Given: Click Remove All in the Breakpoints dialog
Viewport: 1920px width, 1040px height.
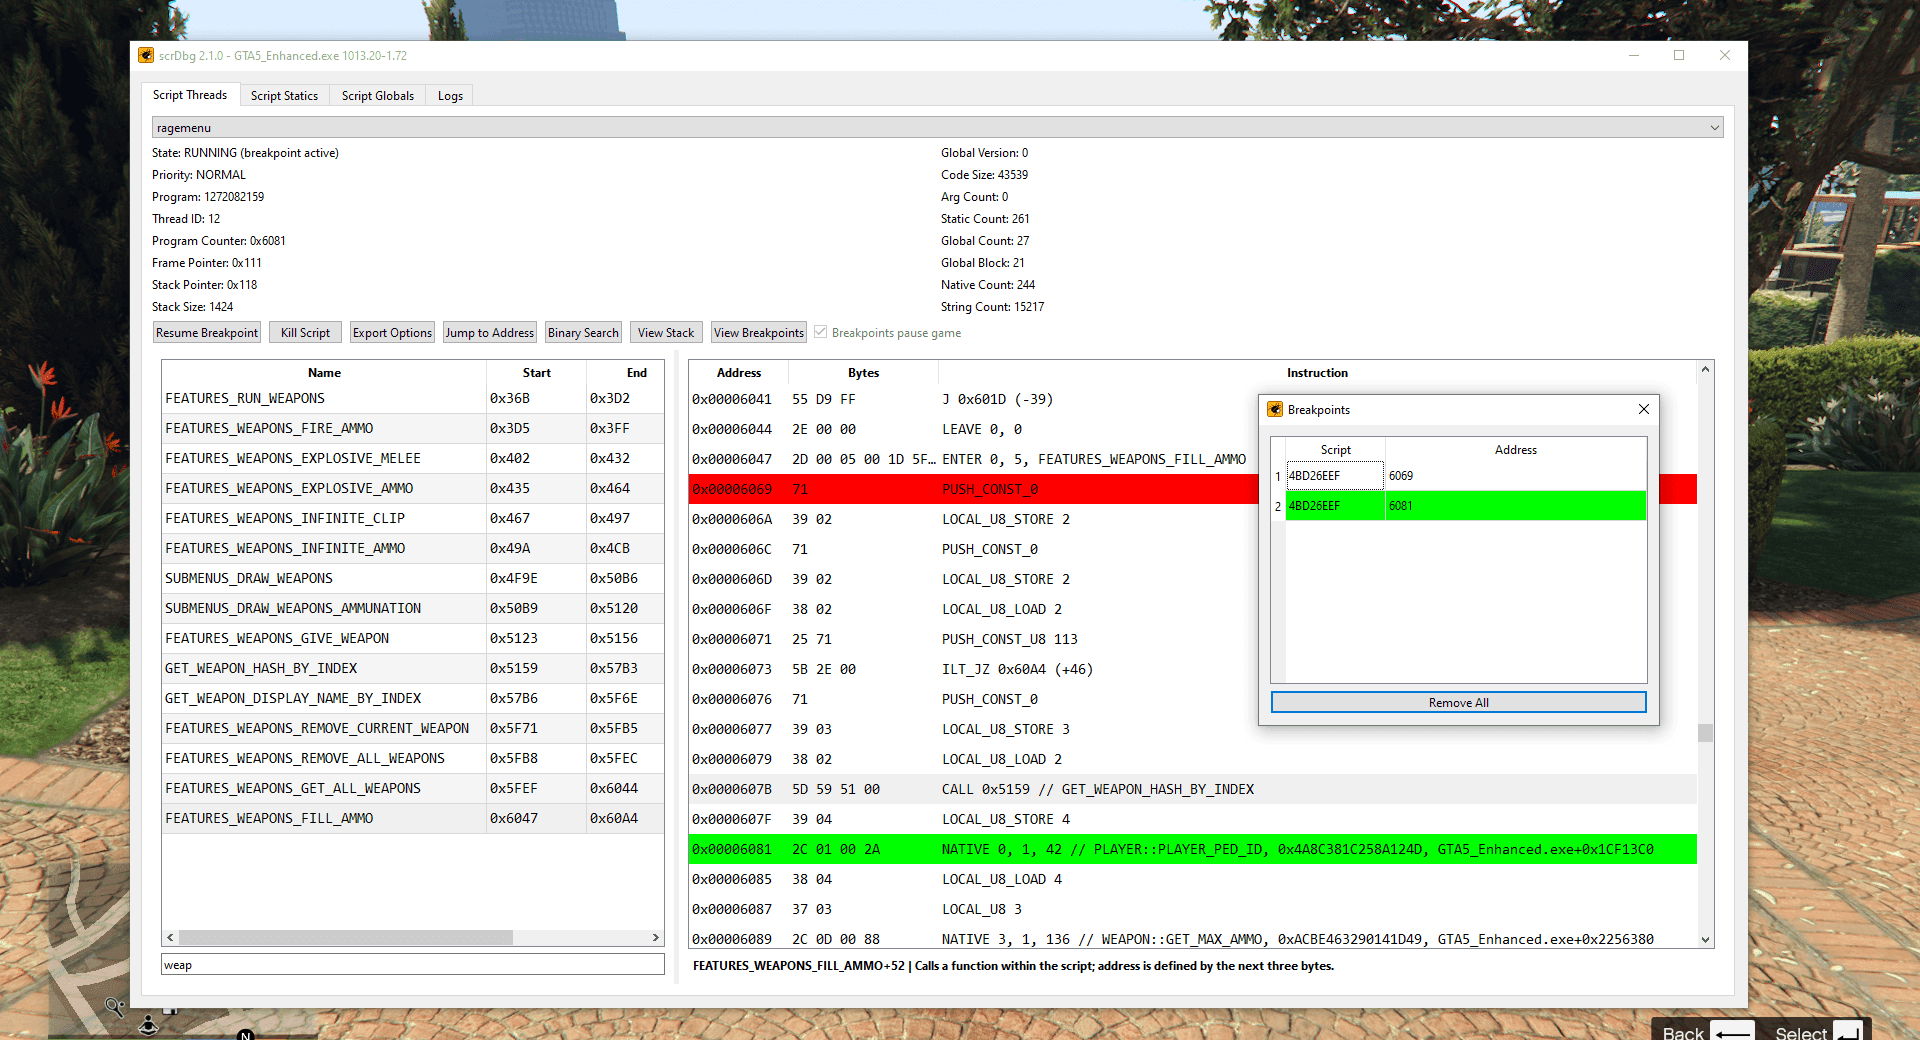Looking at the screenshot, I should (x=1457, y=702).
